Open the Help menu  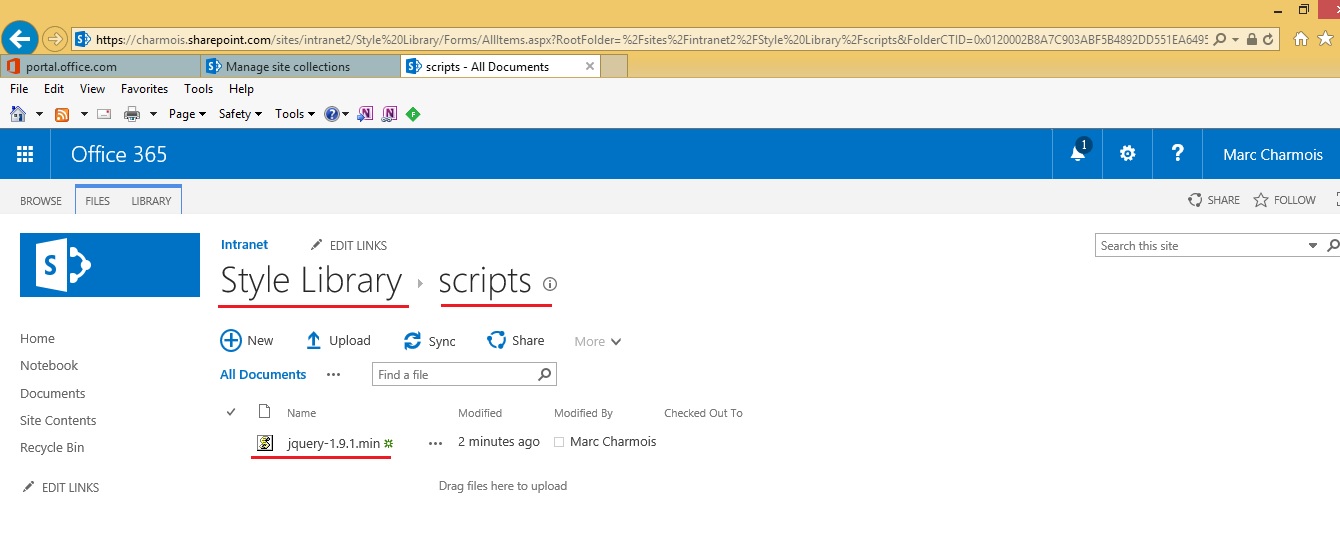(241, 89)
